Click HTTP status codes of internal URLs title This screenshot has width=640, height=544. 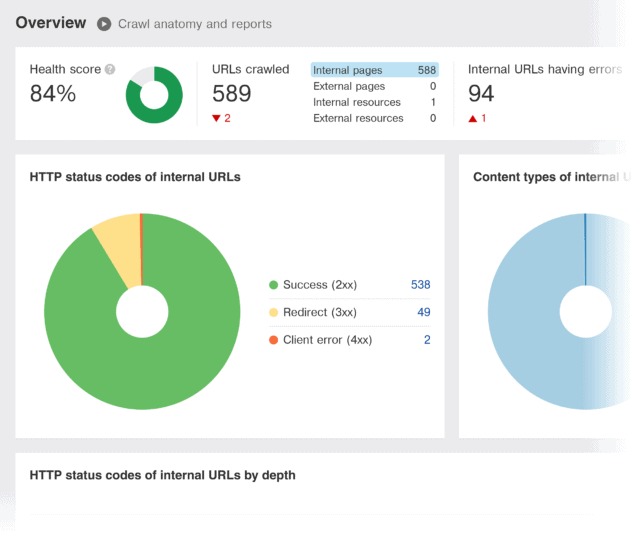click(135, 177)
